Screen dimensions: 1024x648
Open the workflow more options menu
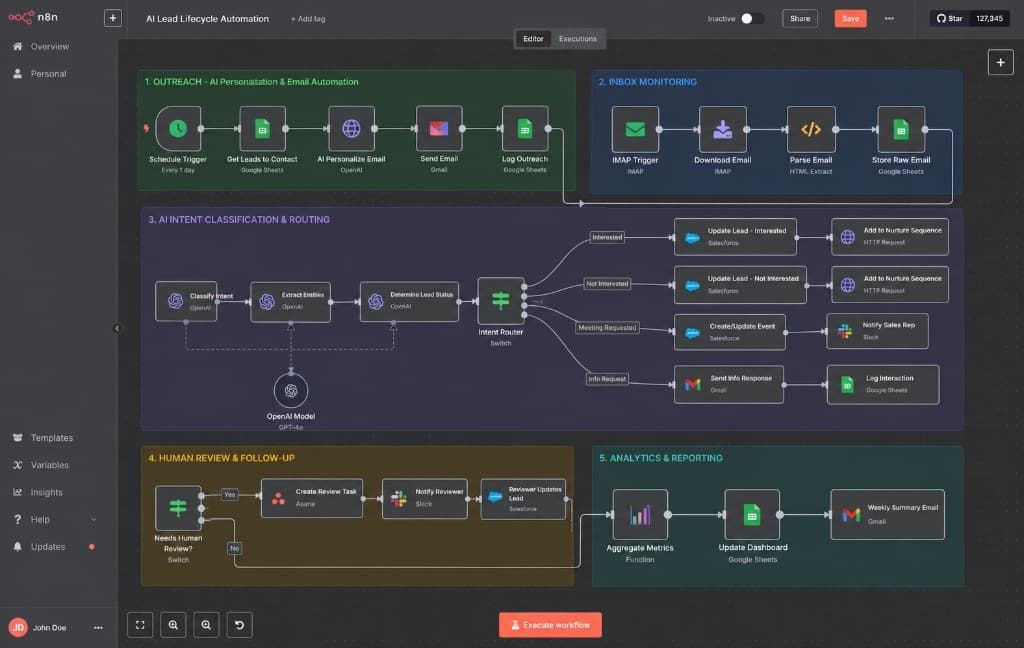tap(889, 18)
